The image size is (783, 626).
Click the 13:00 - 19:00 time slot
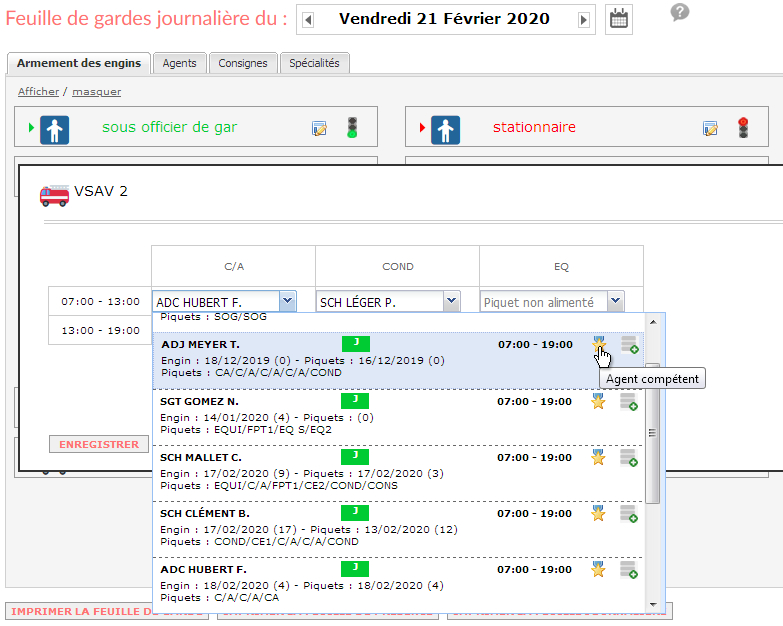[x=100, y=330]
